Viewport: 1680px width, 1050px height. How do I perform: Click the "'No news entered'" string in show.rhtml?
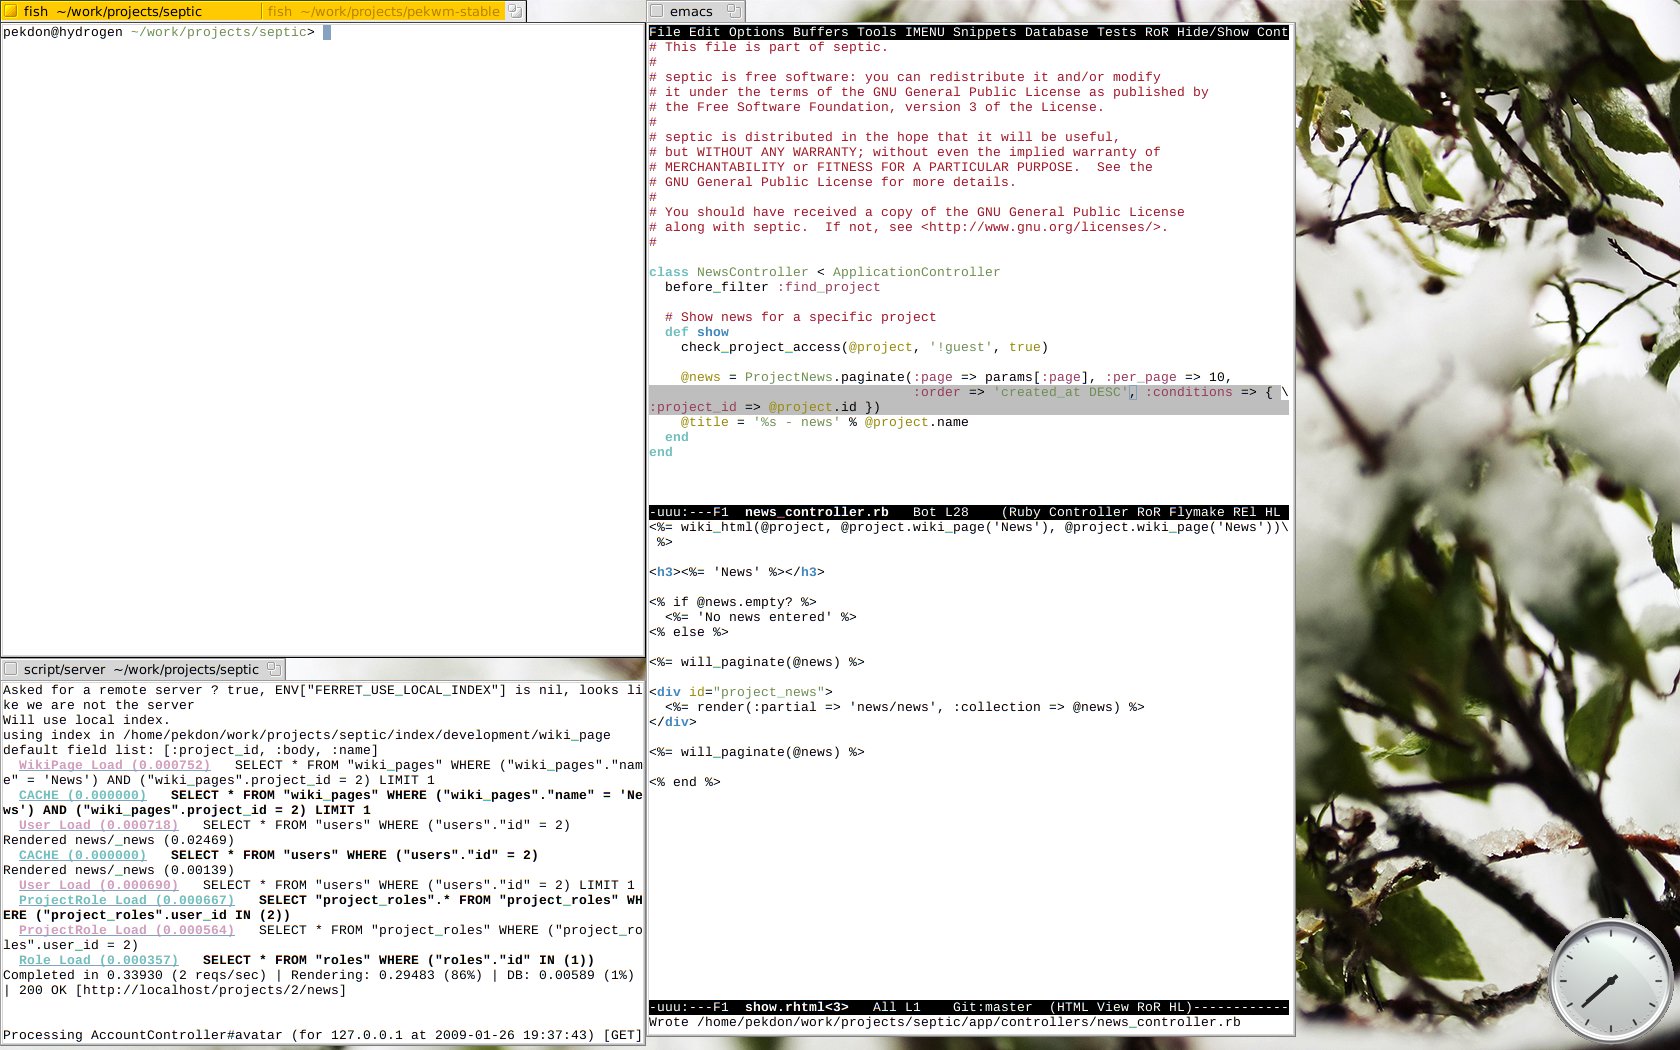pos(765,617)
